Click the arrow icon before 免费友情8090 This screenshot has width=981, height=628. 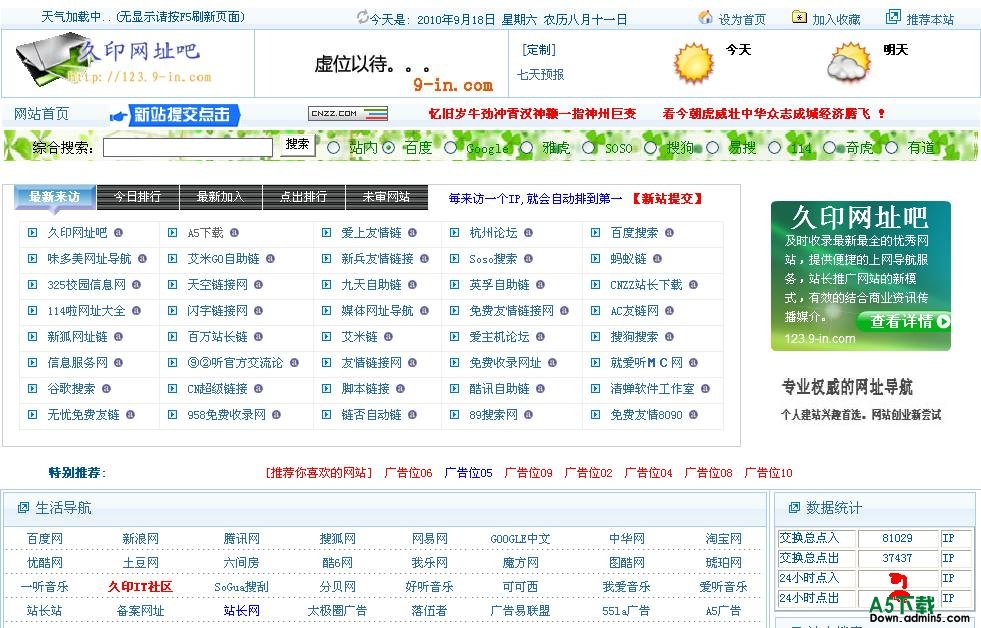pos(596,414)
